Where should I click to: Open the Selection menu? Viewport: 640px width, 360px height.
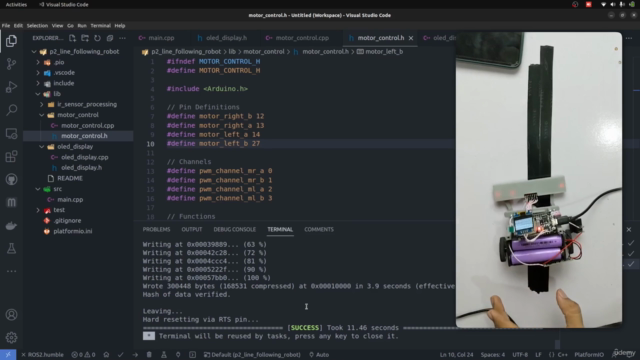click(37, 25)
